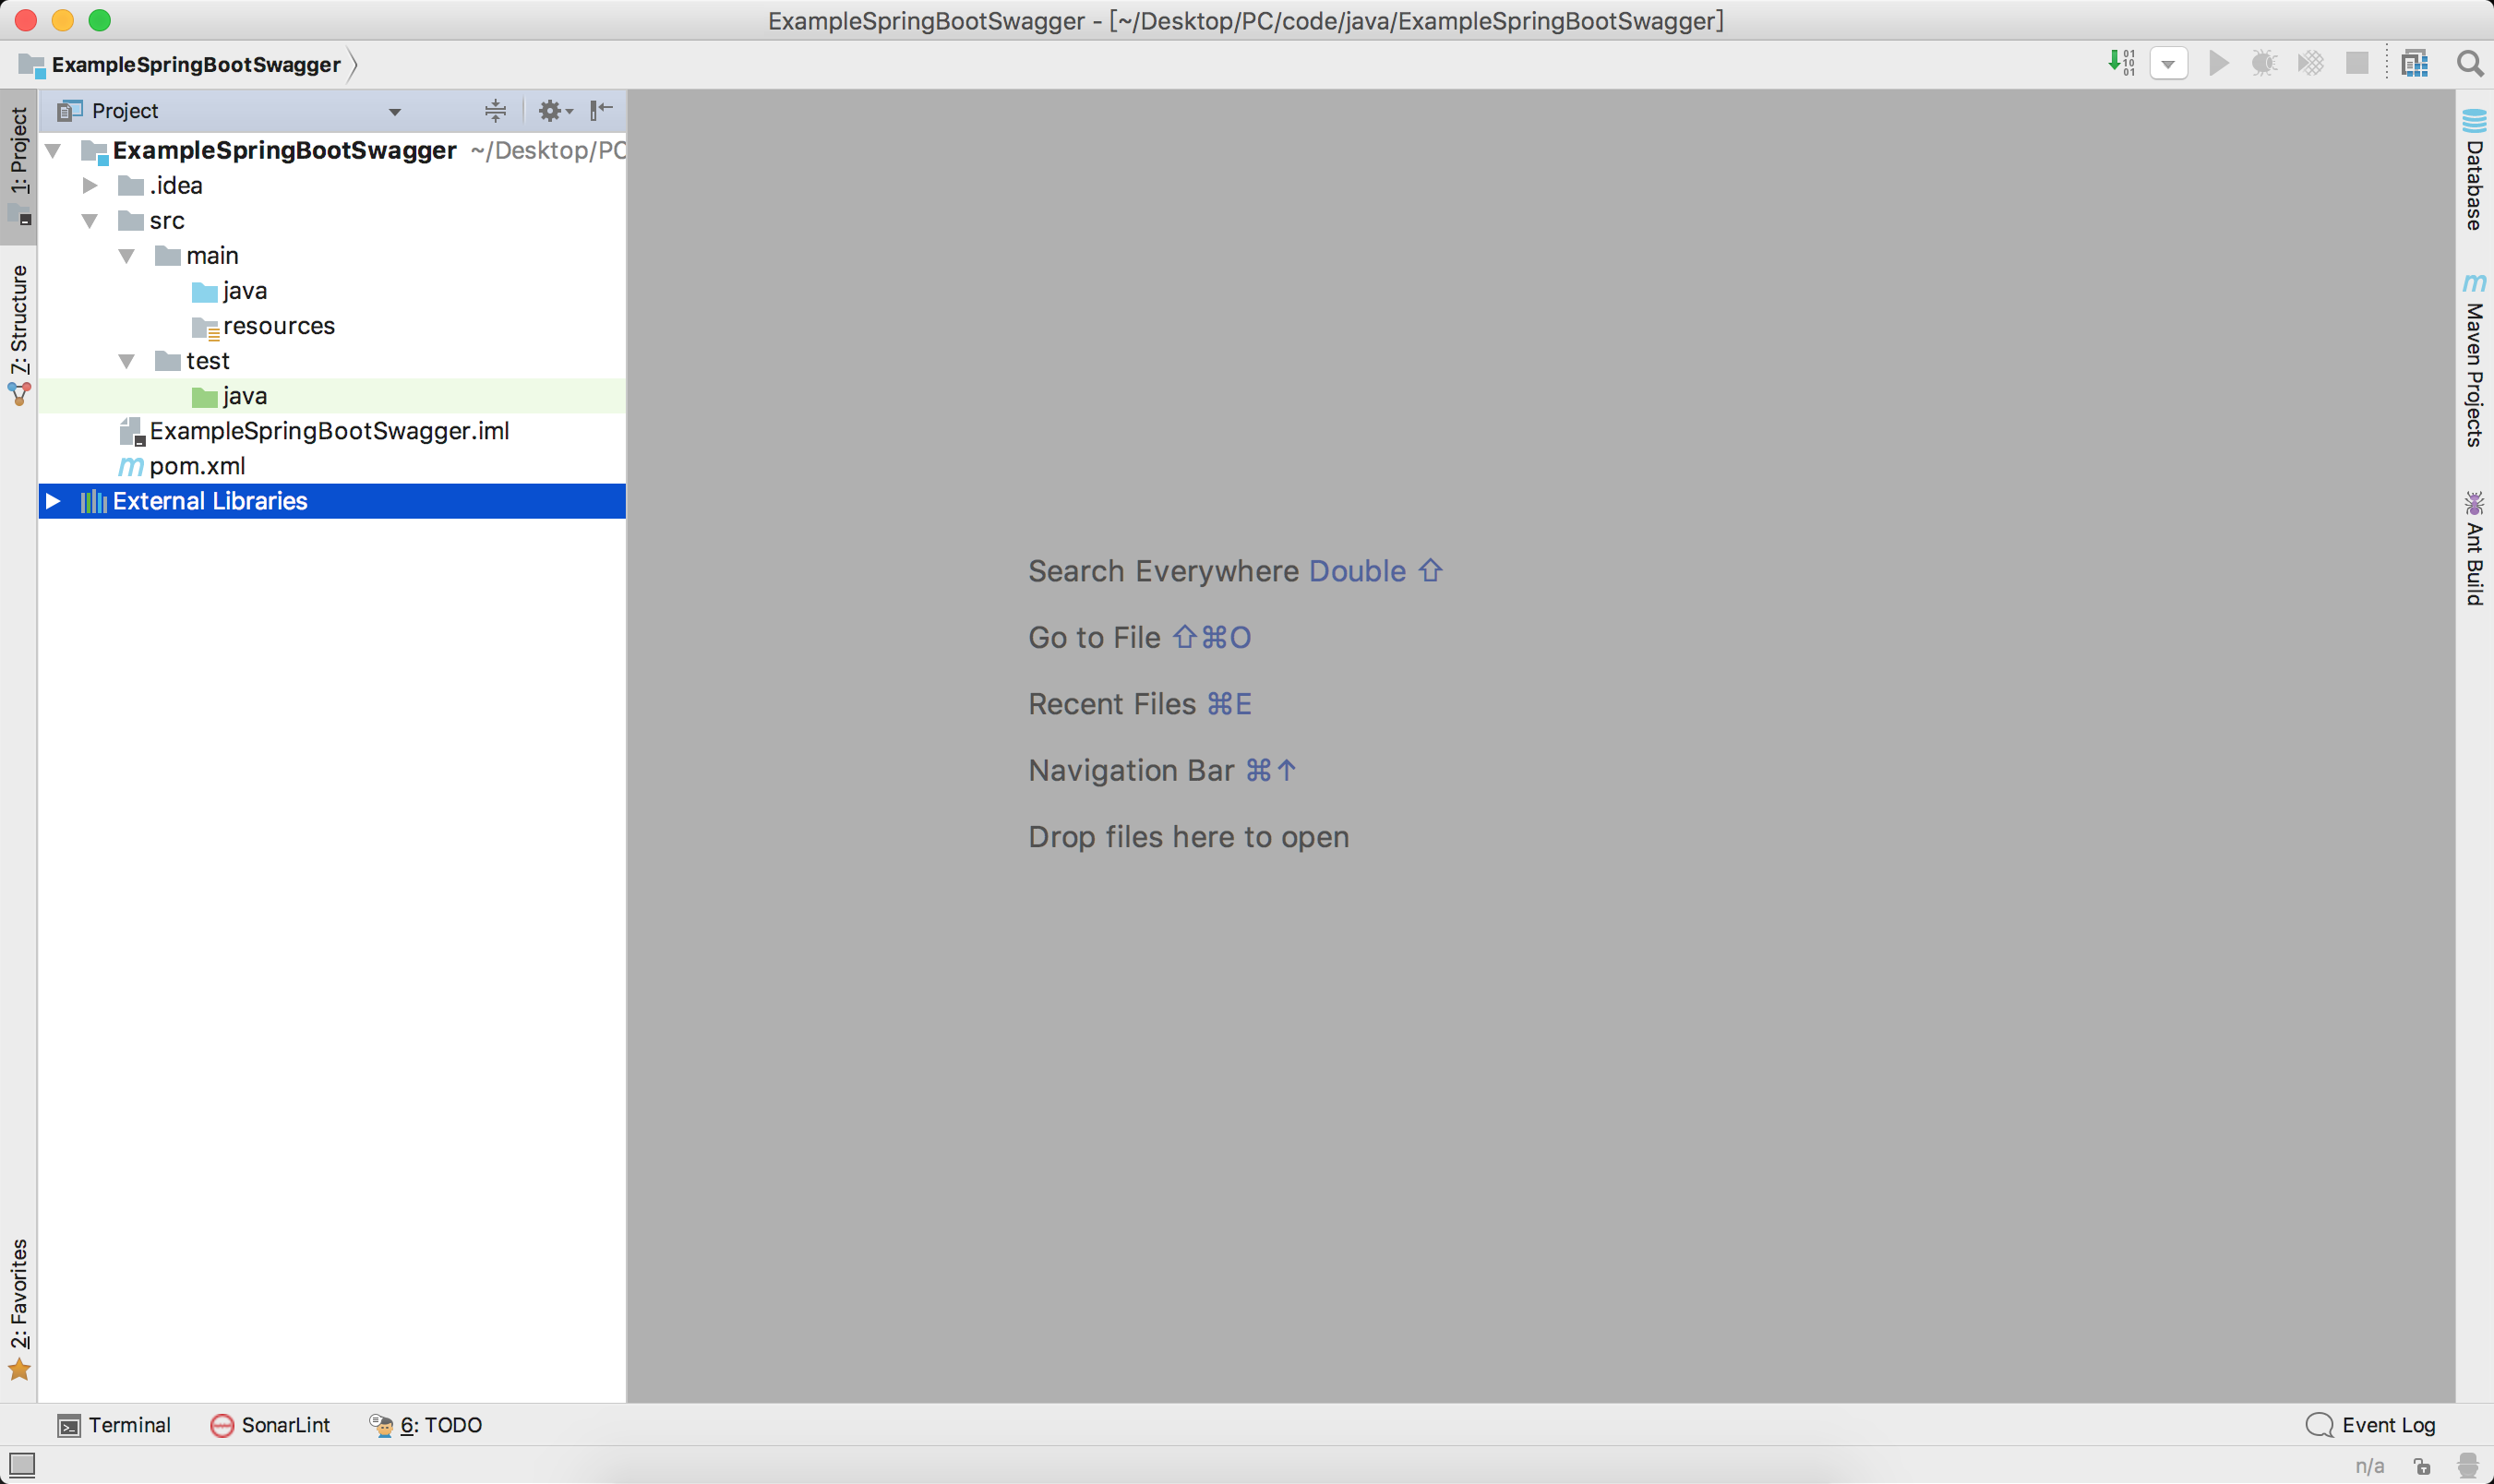Select the main folder row
The image size is (2494, 1484).
pos(332,256)
